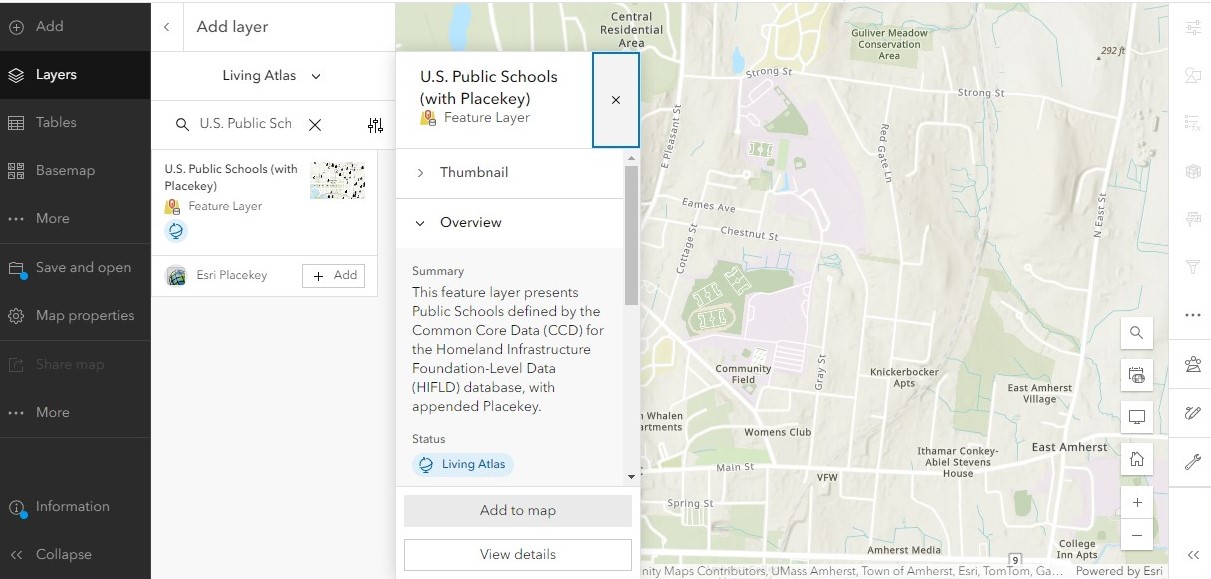Click the Add item in the left sidebar
The height and width of the screenshot is (579, 1211).
click(x=75, y=27)
